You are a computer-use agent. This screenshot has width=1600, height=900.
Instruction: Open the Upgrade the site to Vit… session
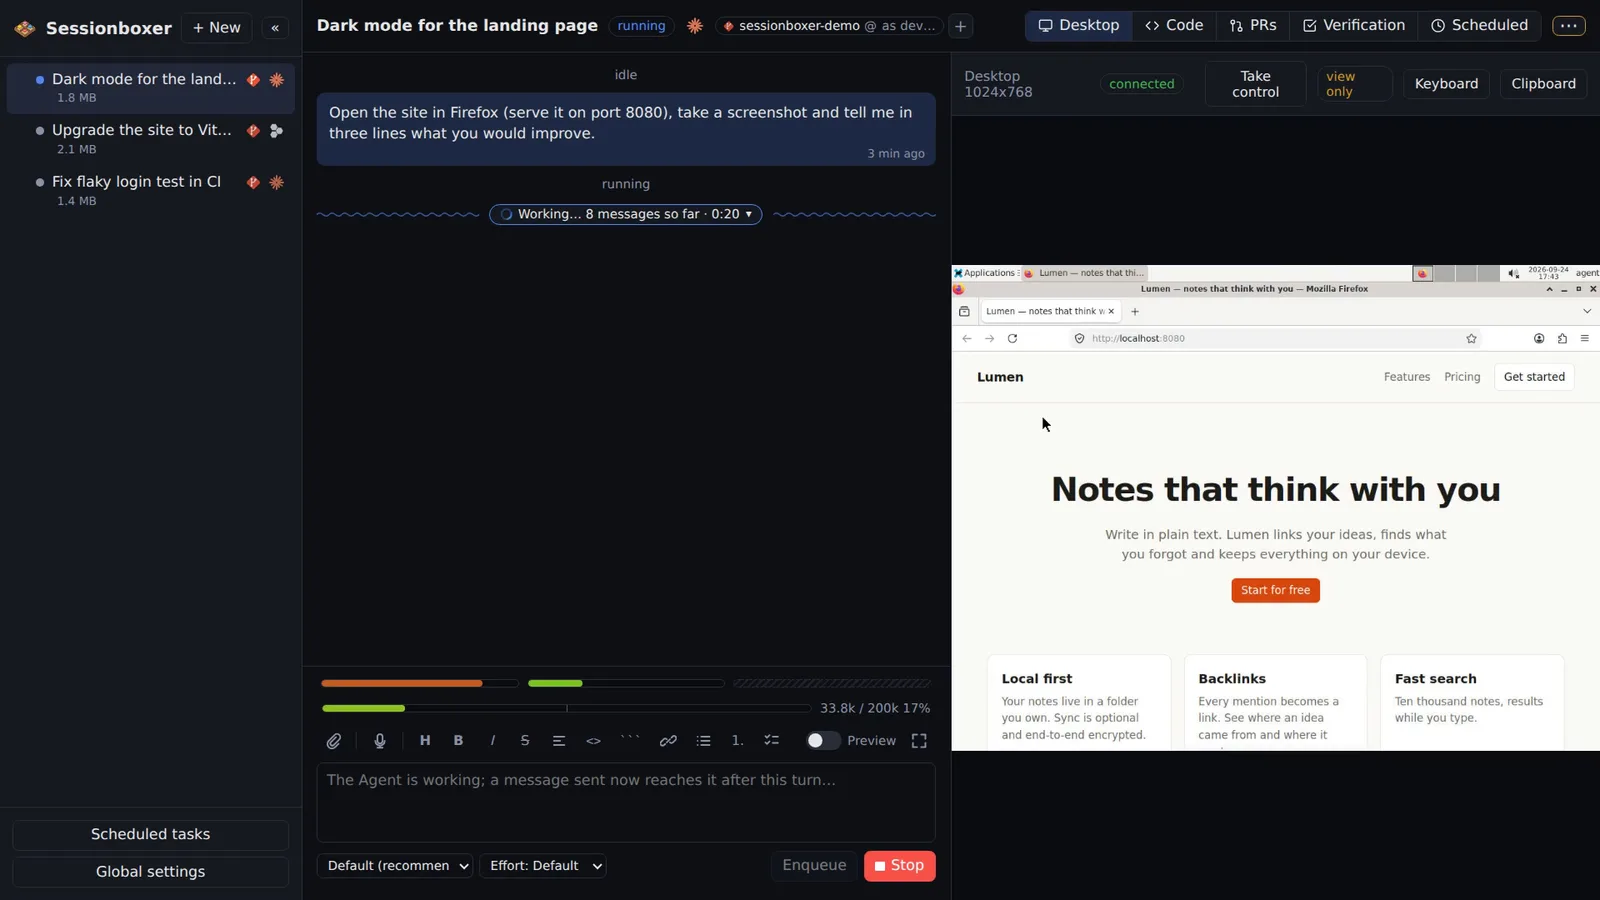150,139
